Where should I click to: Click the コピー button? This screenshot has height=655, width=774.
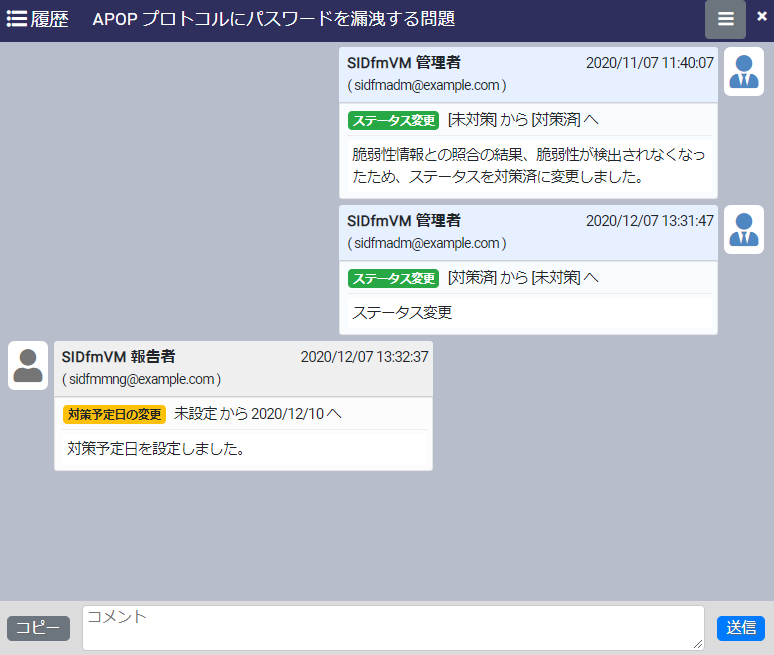(x=39, y=628)
